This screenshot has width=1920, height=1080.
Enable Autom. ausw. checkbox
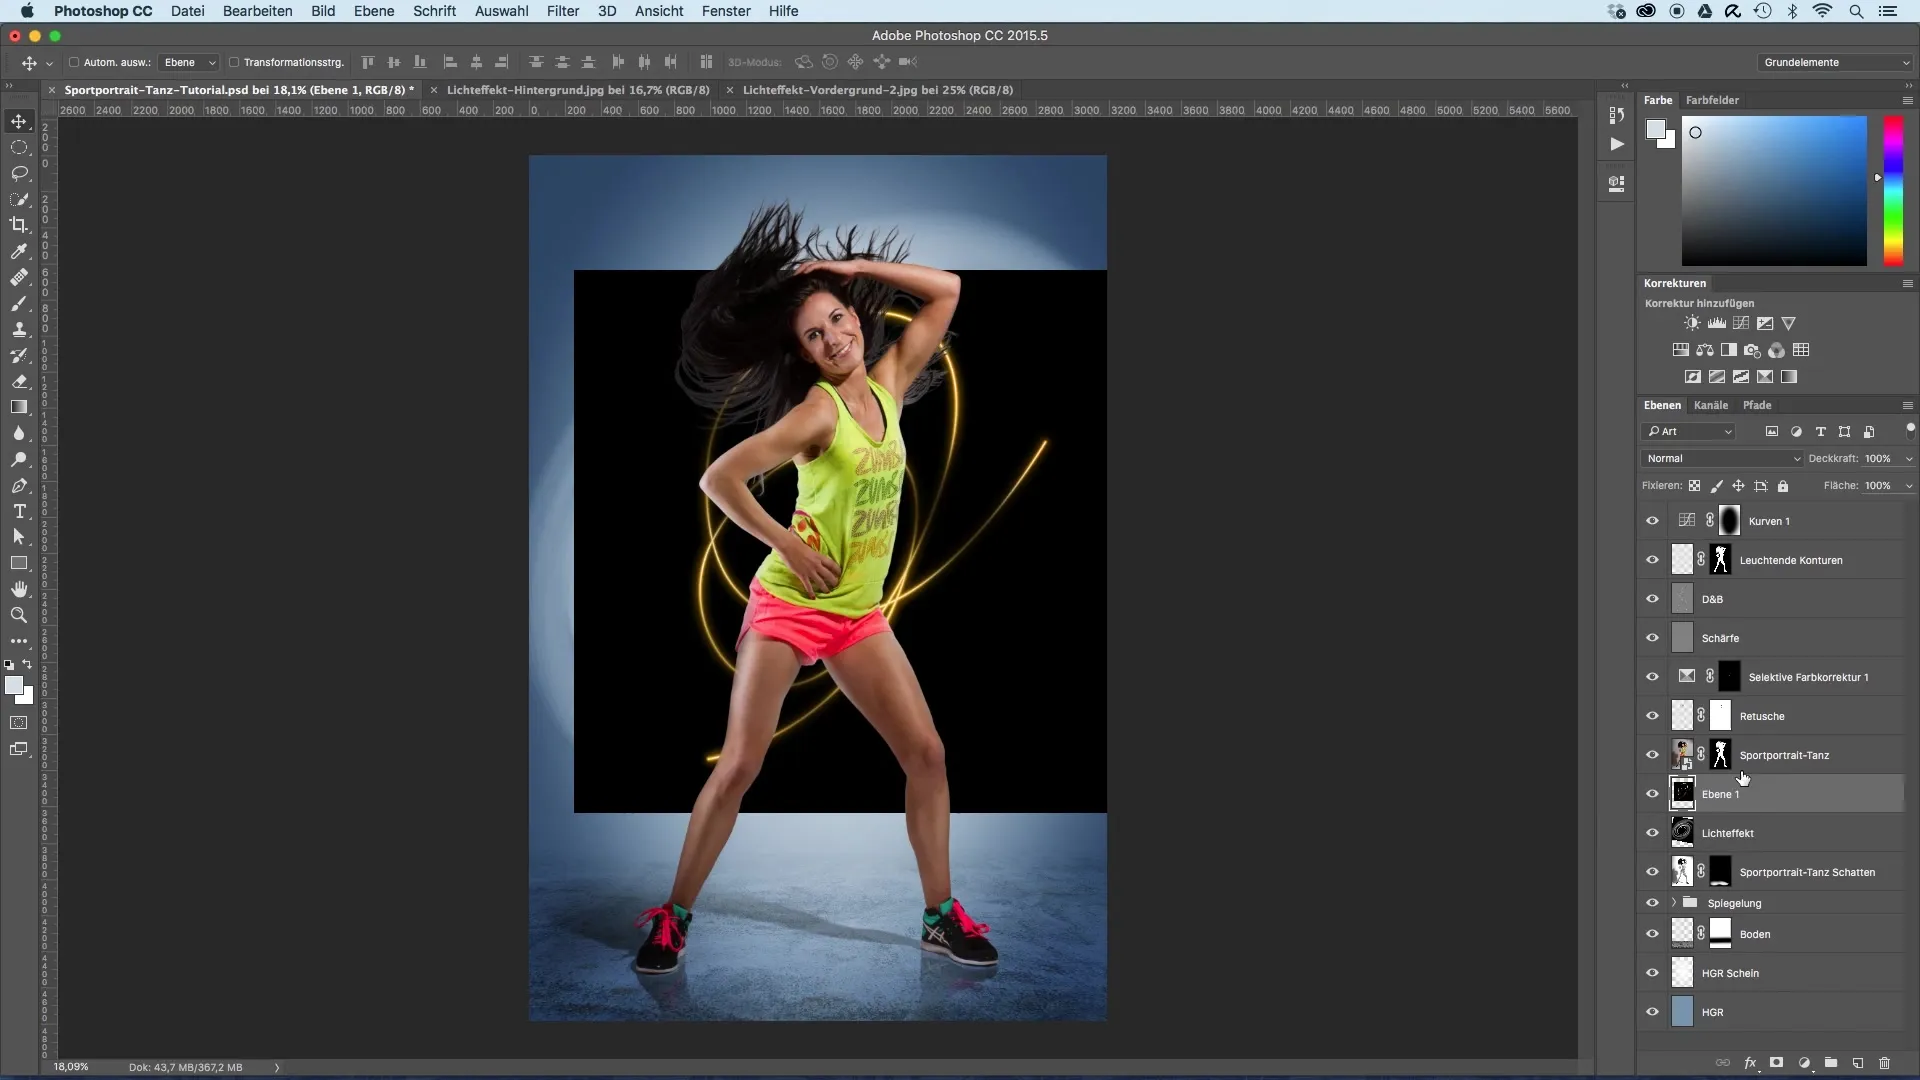click(74, 62)
